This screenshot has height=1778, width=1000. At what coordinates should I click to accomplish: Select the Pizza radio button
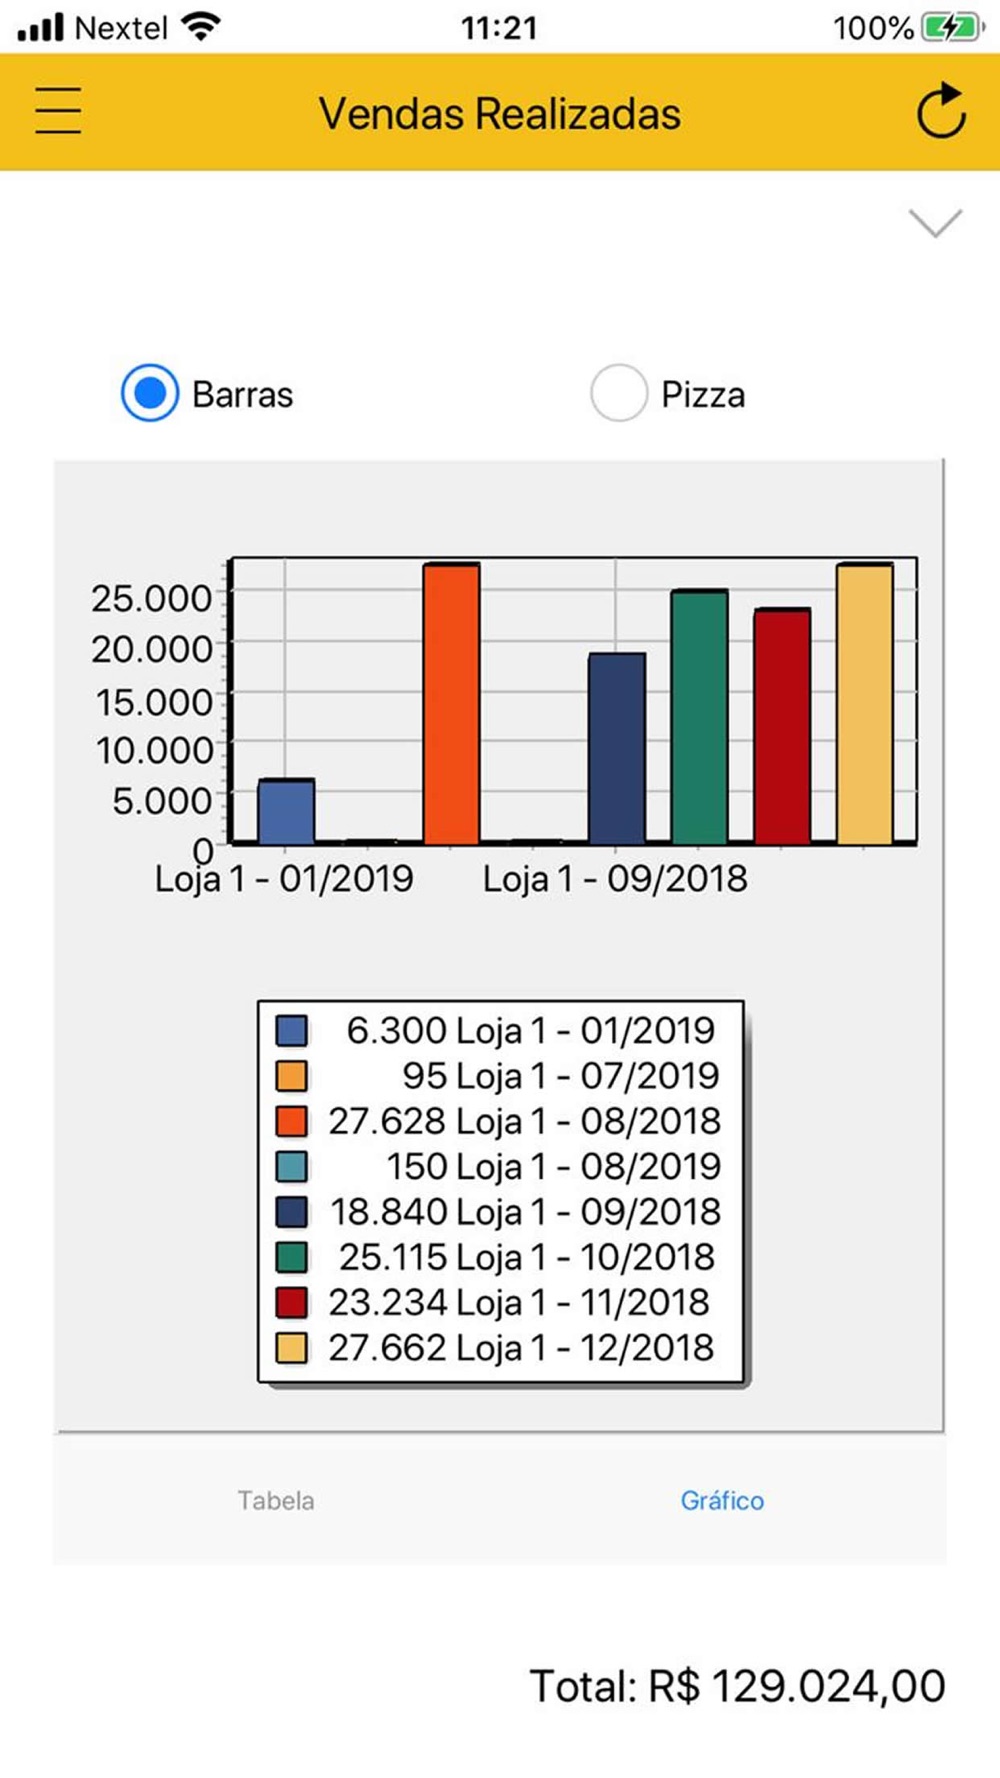point(618,393)
